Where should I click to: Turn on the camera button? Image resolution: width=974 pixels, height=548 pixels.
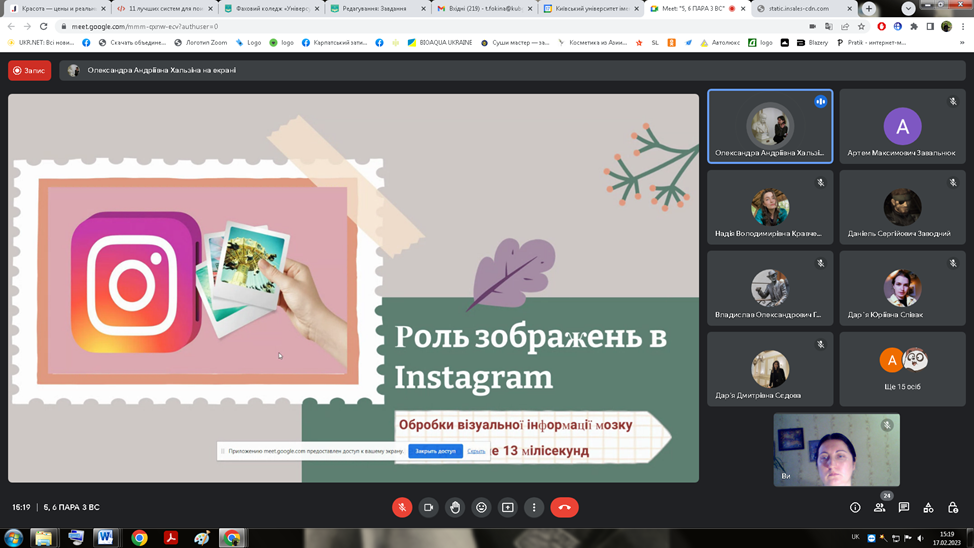click(429, 508)
